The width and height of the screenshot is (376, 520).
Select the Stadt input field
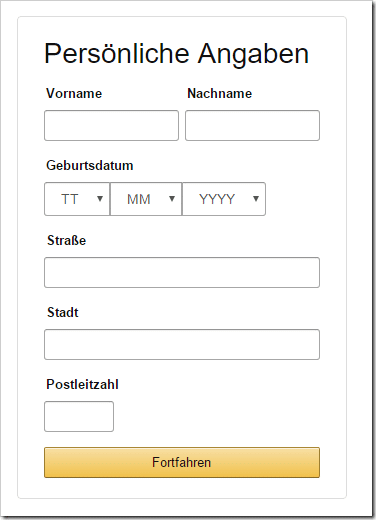(x=182, y=344)
